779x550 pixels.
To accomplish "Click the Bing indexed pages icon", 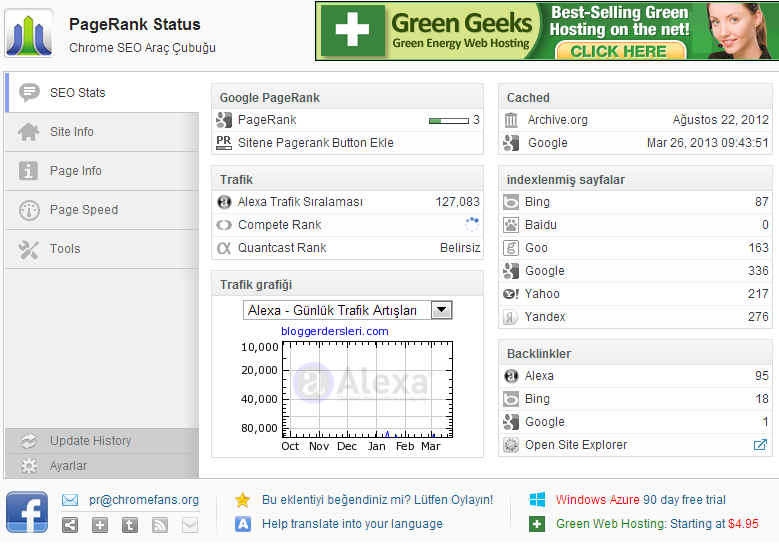I will [x=511, y=202].
